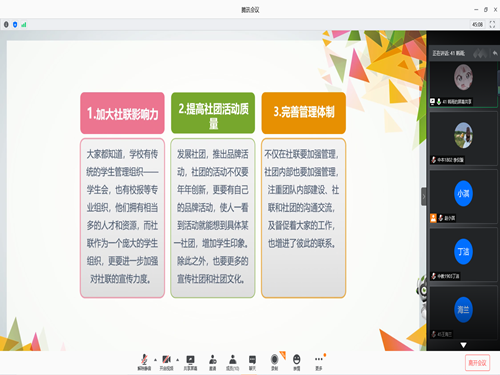Unmute the microphone in the bottom toolbar
The image size is (500, 375).
click(144, 362)
